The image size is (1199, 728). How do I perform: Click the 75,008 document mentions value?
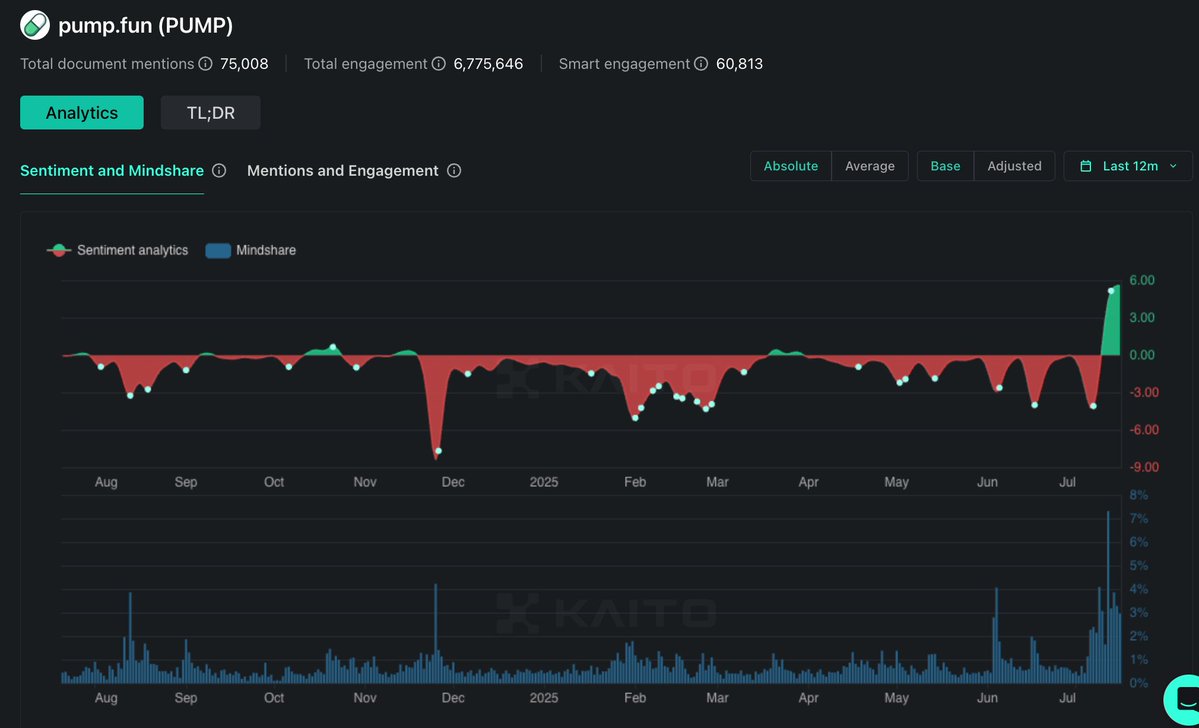tap(244, 63)
